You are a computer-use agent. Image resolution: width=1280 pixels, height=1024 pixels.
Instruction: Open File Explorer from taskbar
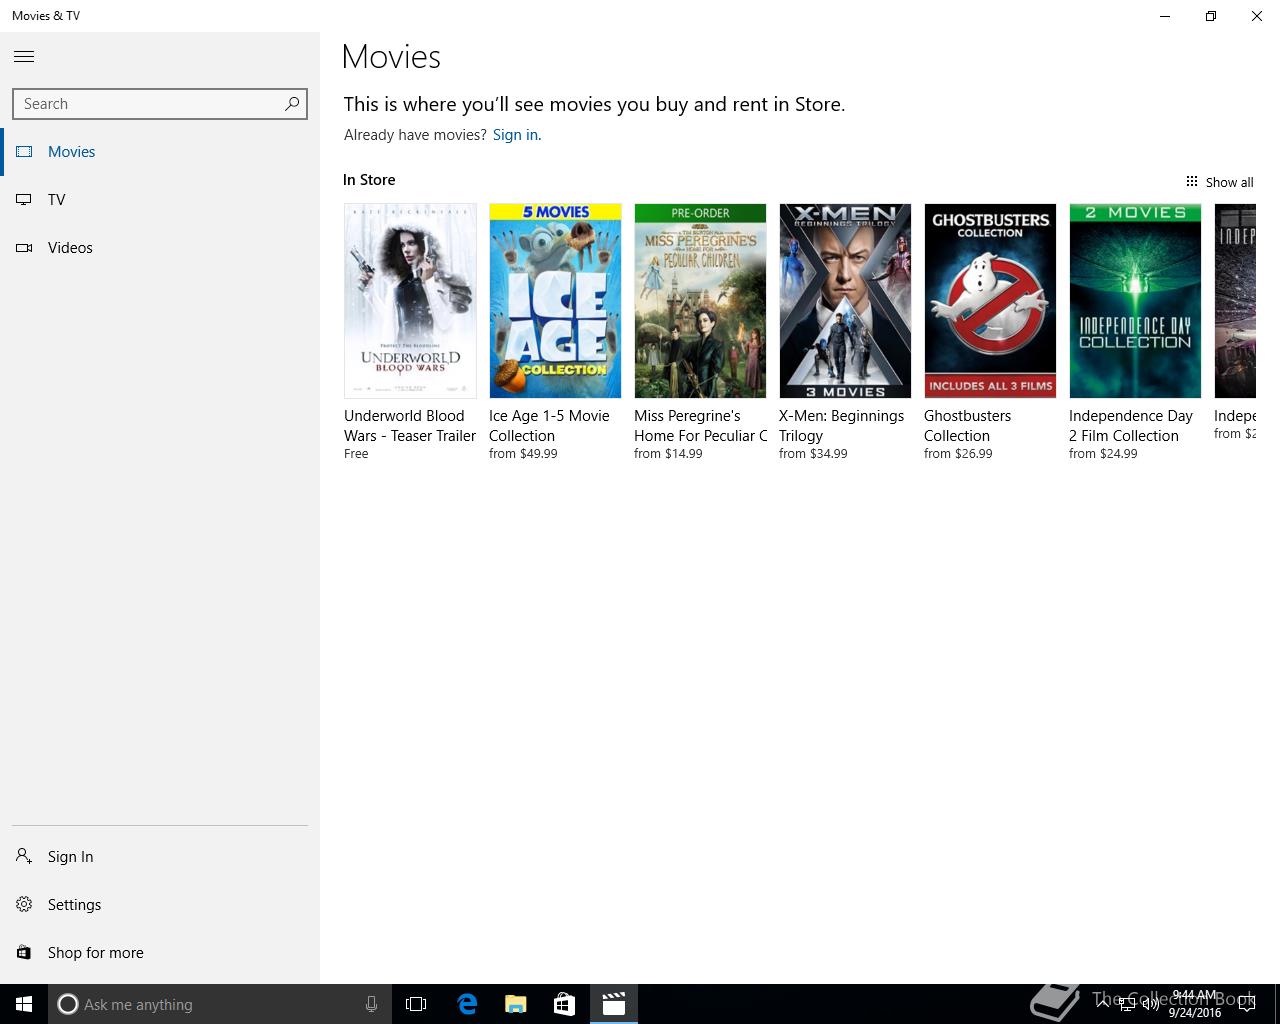(x=515, y=1004)
